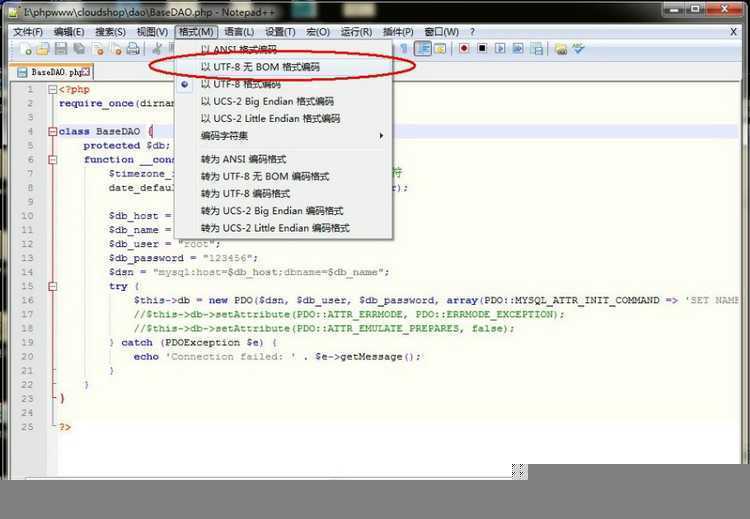Open the 窗口(W) Window menu
The image size is (750, 519).
[x=441, y=32]
